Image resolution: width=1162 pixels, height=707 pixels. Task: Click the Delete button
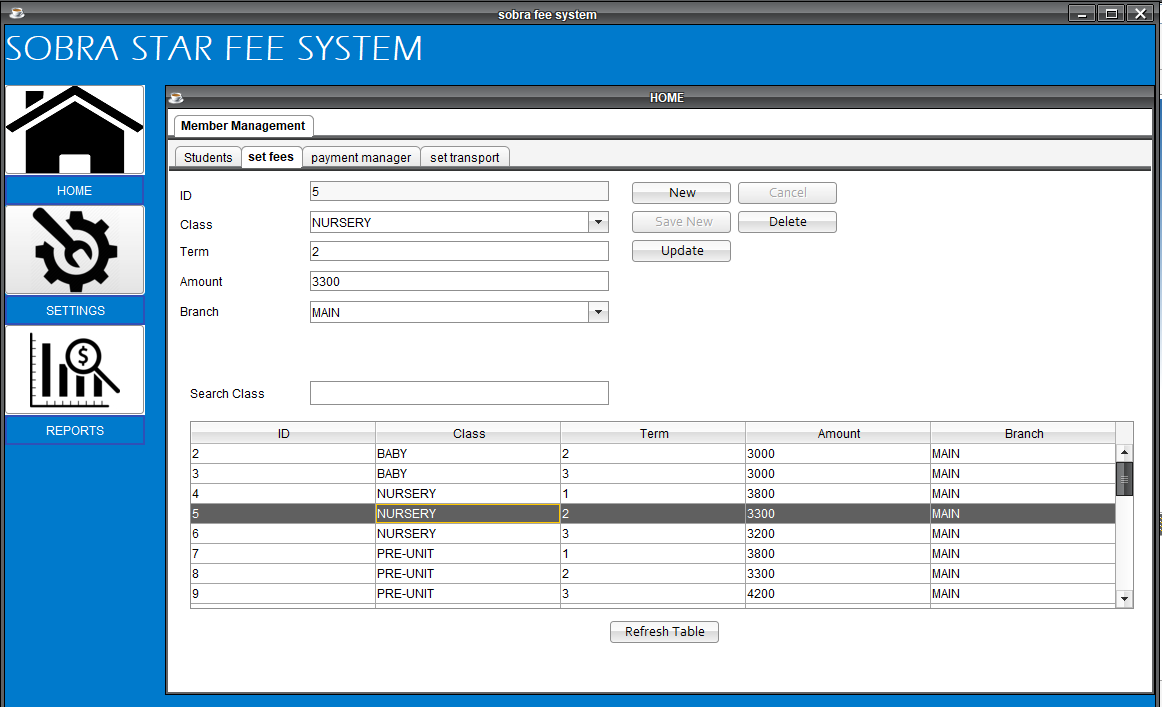787,222
